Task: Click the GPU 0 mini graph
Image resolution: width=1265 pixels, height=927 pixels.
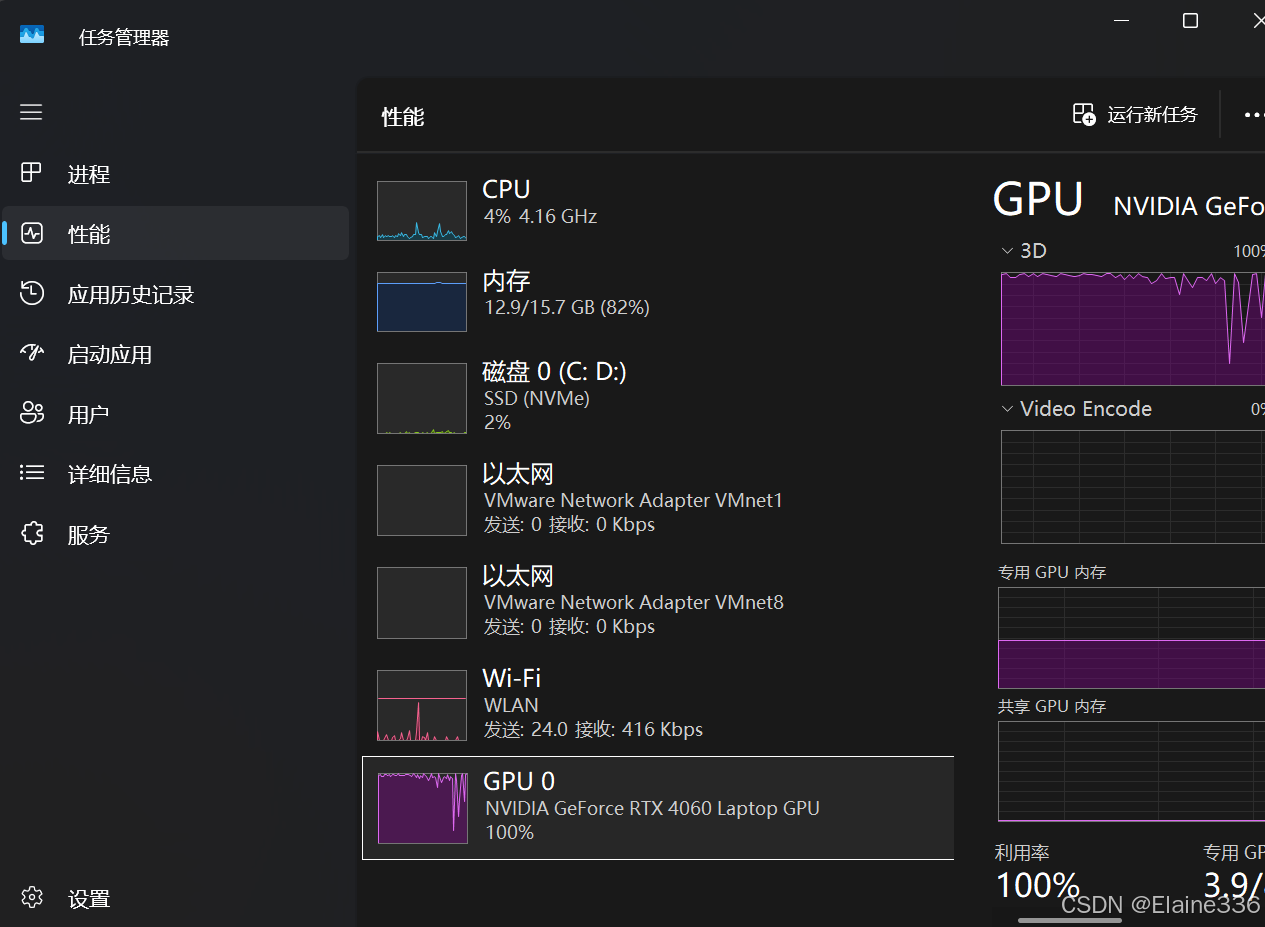Action: pos(422,808)
